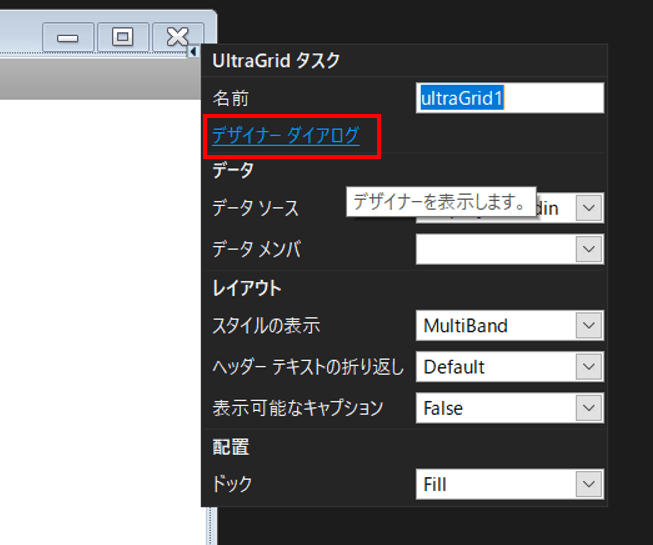Open the データ ソース dropdown
The height and width of the screenshot is (545, 653).
point(588,207)
